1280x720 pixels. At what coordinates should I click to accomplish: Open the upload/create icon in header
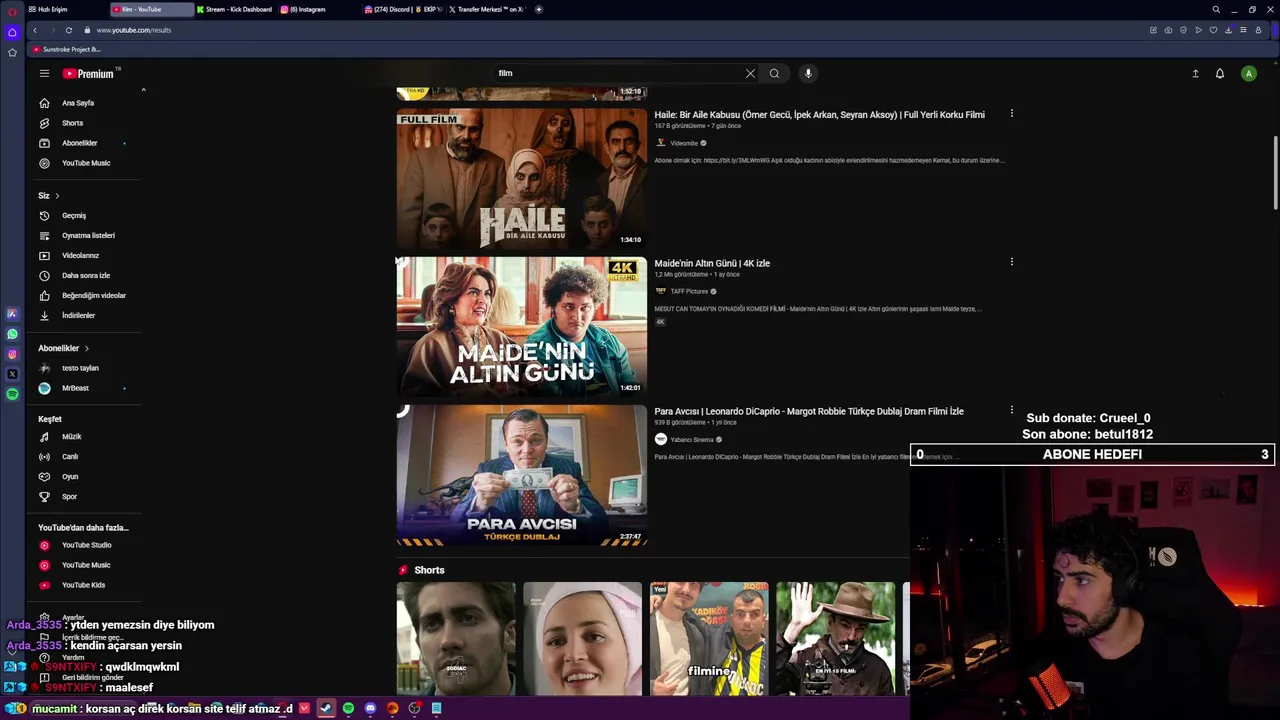[1195, 73]
